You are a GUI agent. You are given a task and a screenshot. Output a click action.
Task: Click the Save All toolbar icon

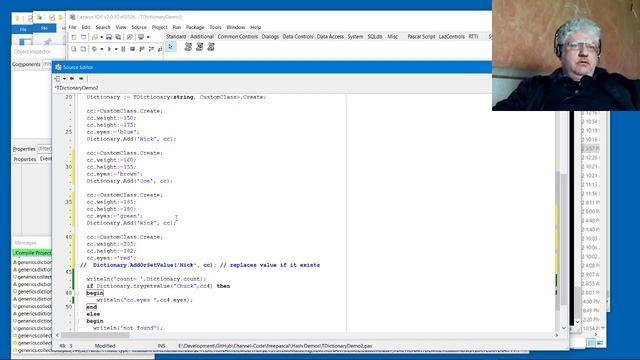click(118, 37)
